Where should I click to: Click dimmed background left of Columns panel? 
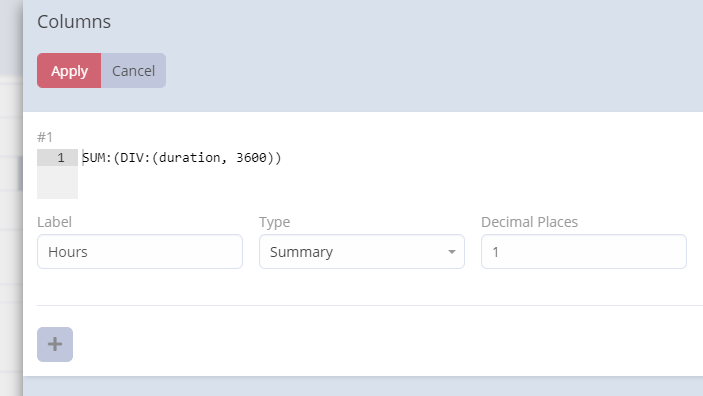pos(11,197)
